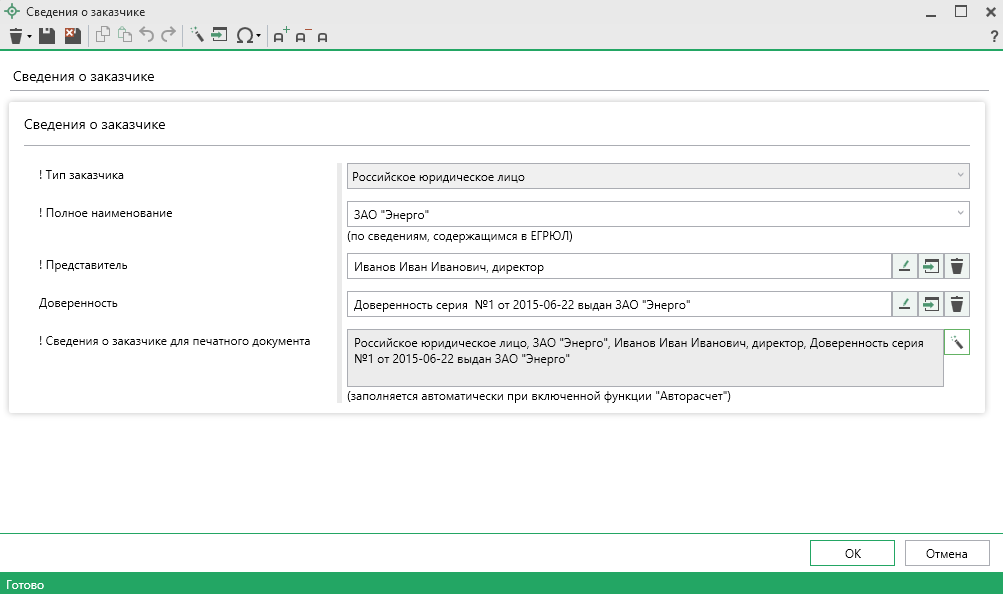
Task: Open the Omega special symbols menu
Action: pos(247,36)
